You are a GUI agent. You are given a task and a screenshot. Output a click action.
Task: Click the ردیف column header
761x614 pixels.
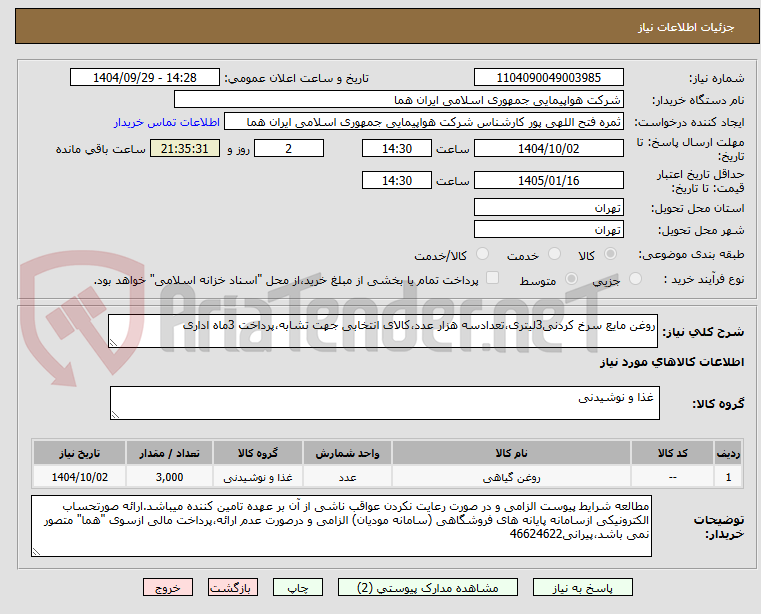(728, 453)
